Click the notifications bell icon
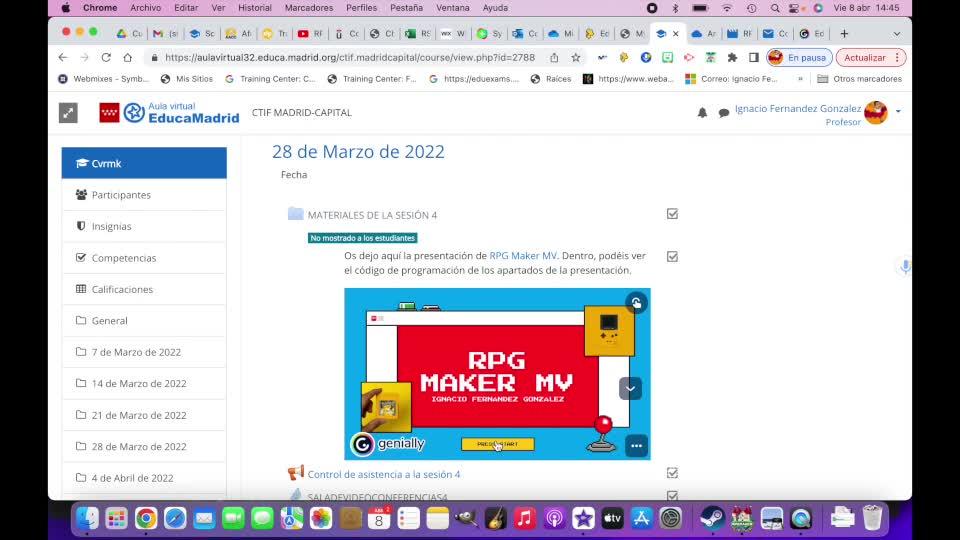 coord(702,113)
